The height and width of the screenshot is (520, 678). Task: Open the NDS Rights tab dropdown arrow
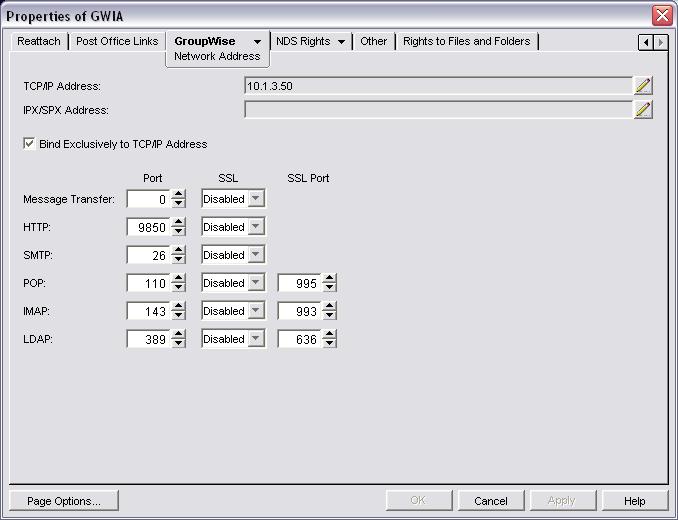coord(341,42)
